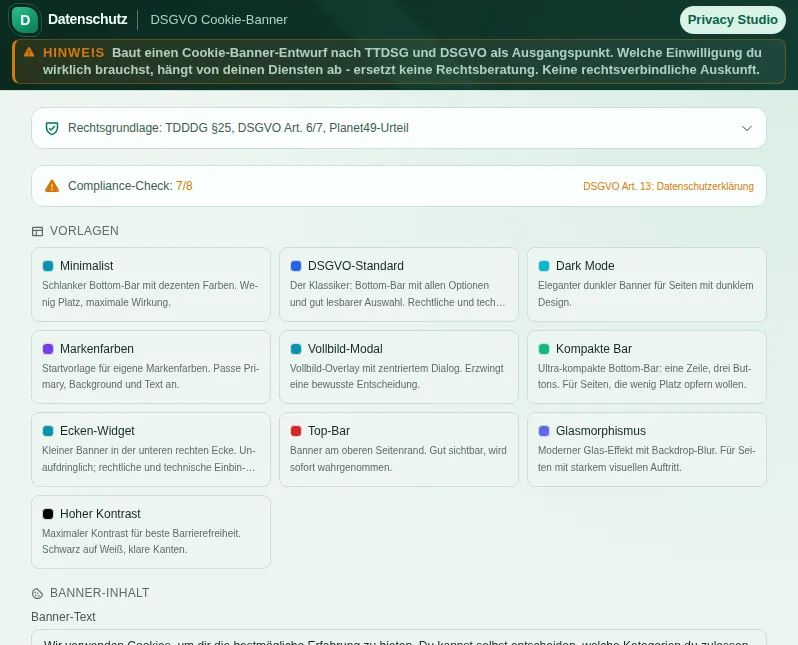
Task: Select the Hoher Kontrast template card
Action: [151, 532]
